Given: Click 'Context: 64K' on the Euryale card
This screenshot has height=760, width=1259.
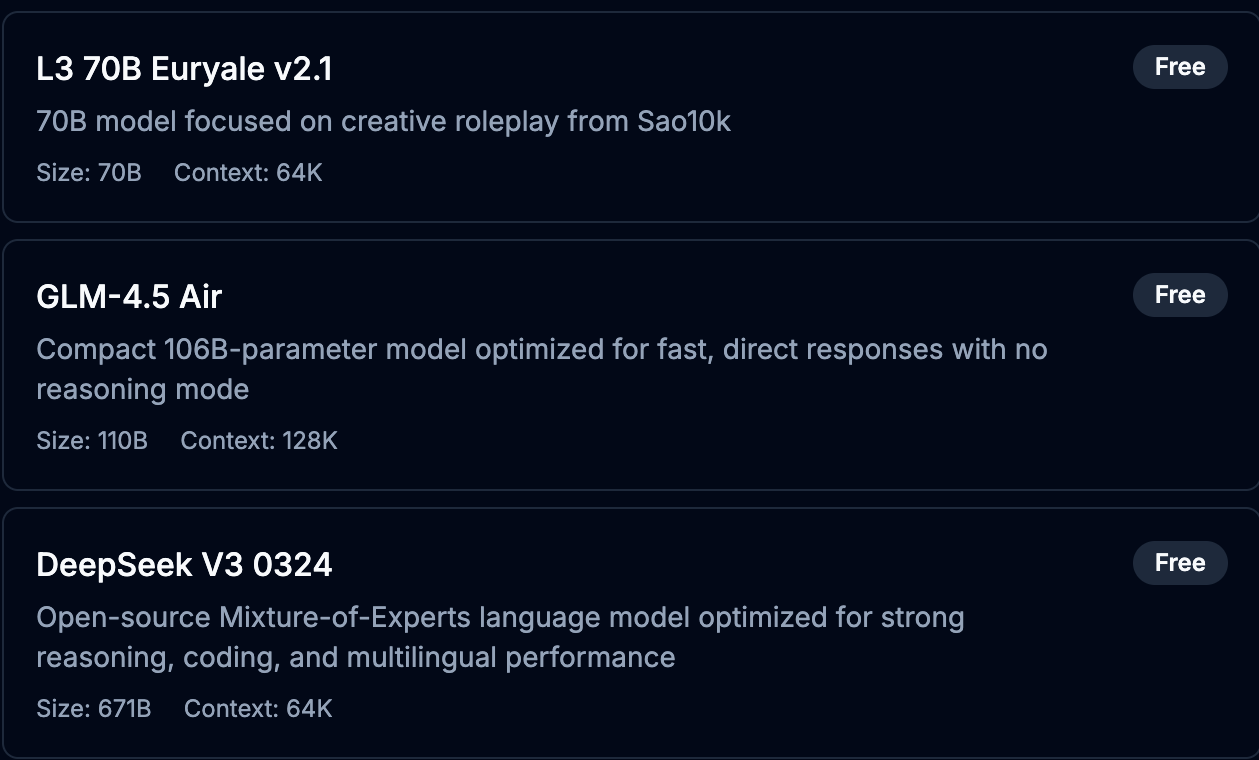Looking at the screenshot, I should [x=248, y=173].
